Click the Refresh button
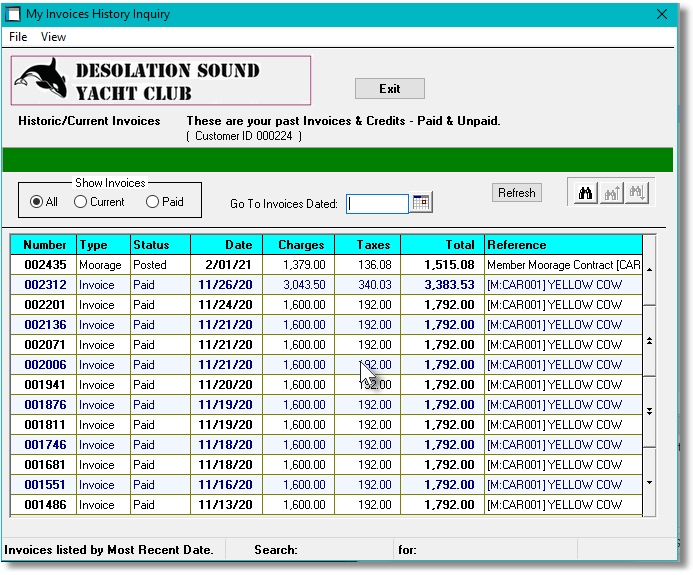The image size is (693, 575). pyautogui.click(x=517, y=193)
